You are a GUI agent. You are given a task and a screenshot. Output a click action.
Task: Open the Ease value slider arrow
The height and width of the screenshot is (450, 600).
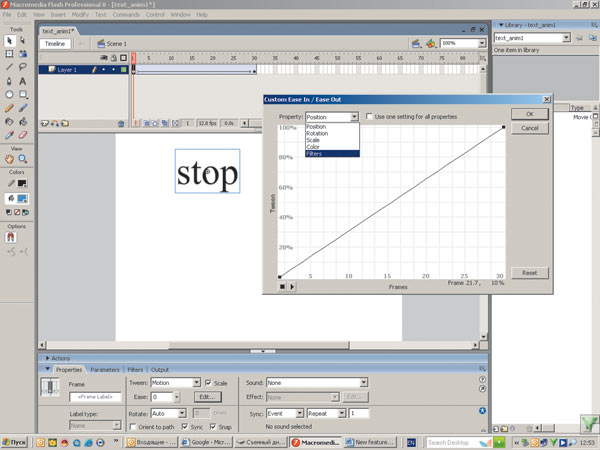[177, 397]
